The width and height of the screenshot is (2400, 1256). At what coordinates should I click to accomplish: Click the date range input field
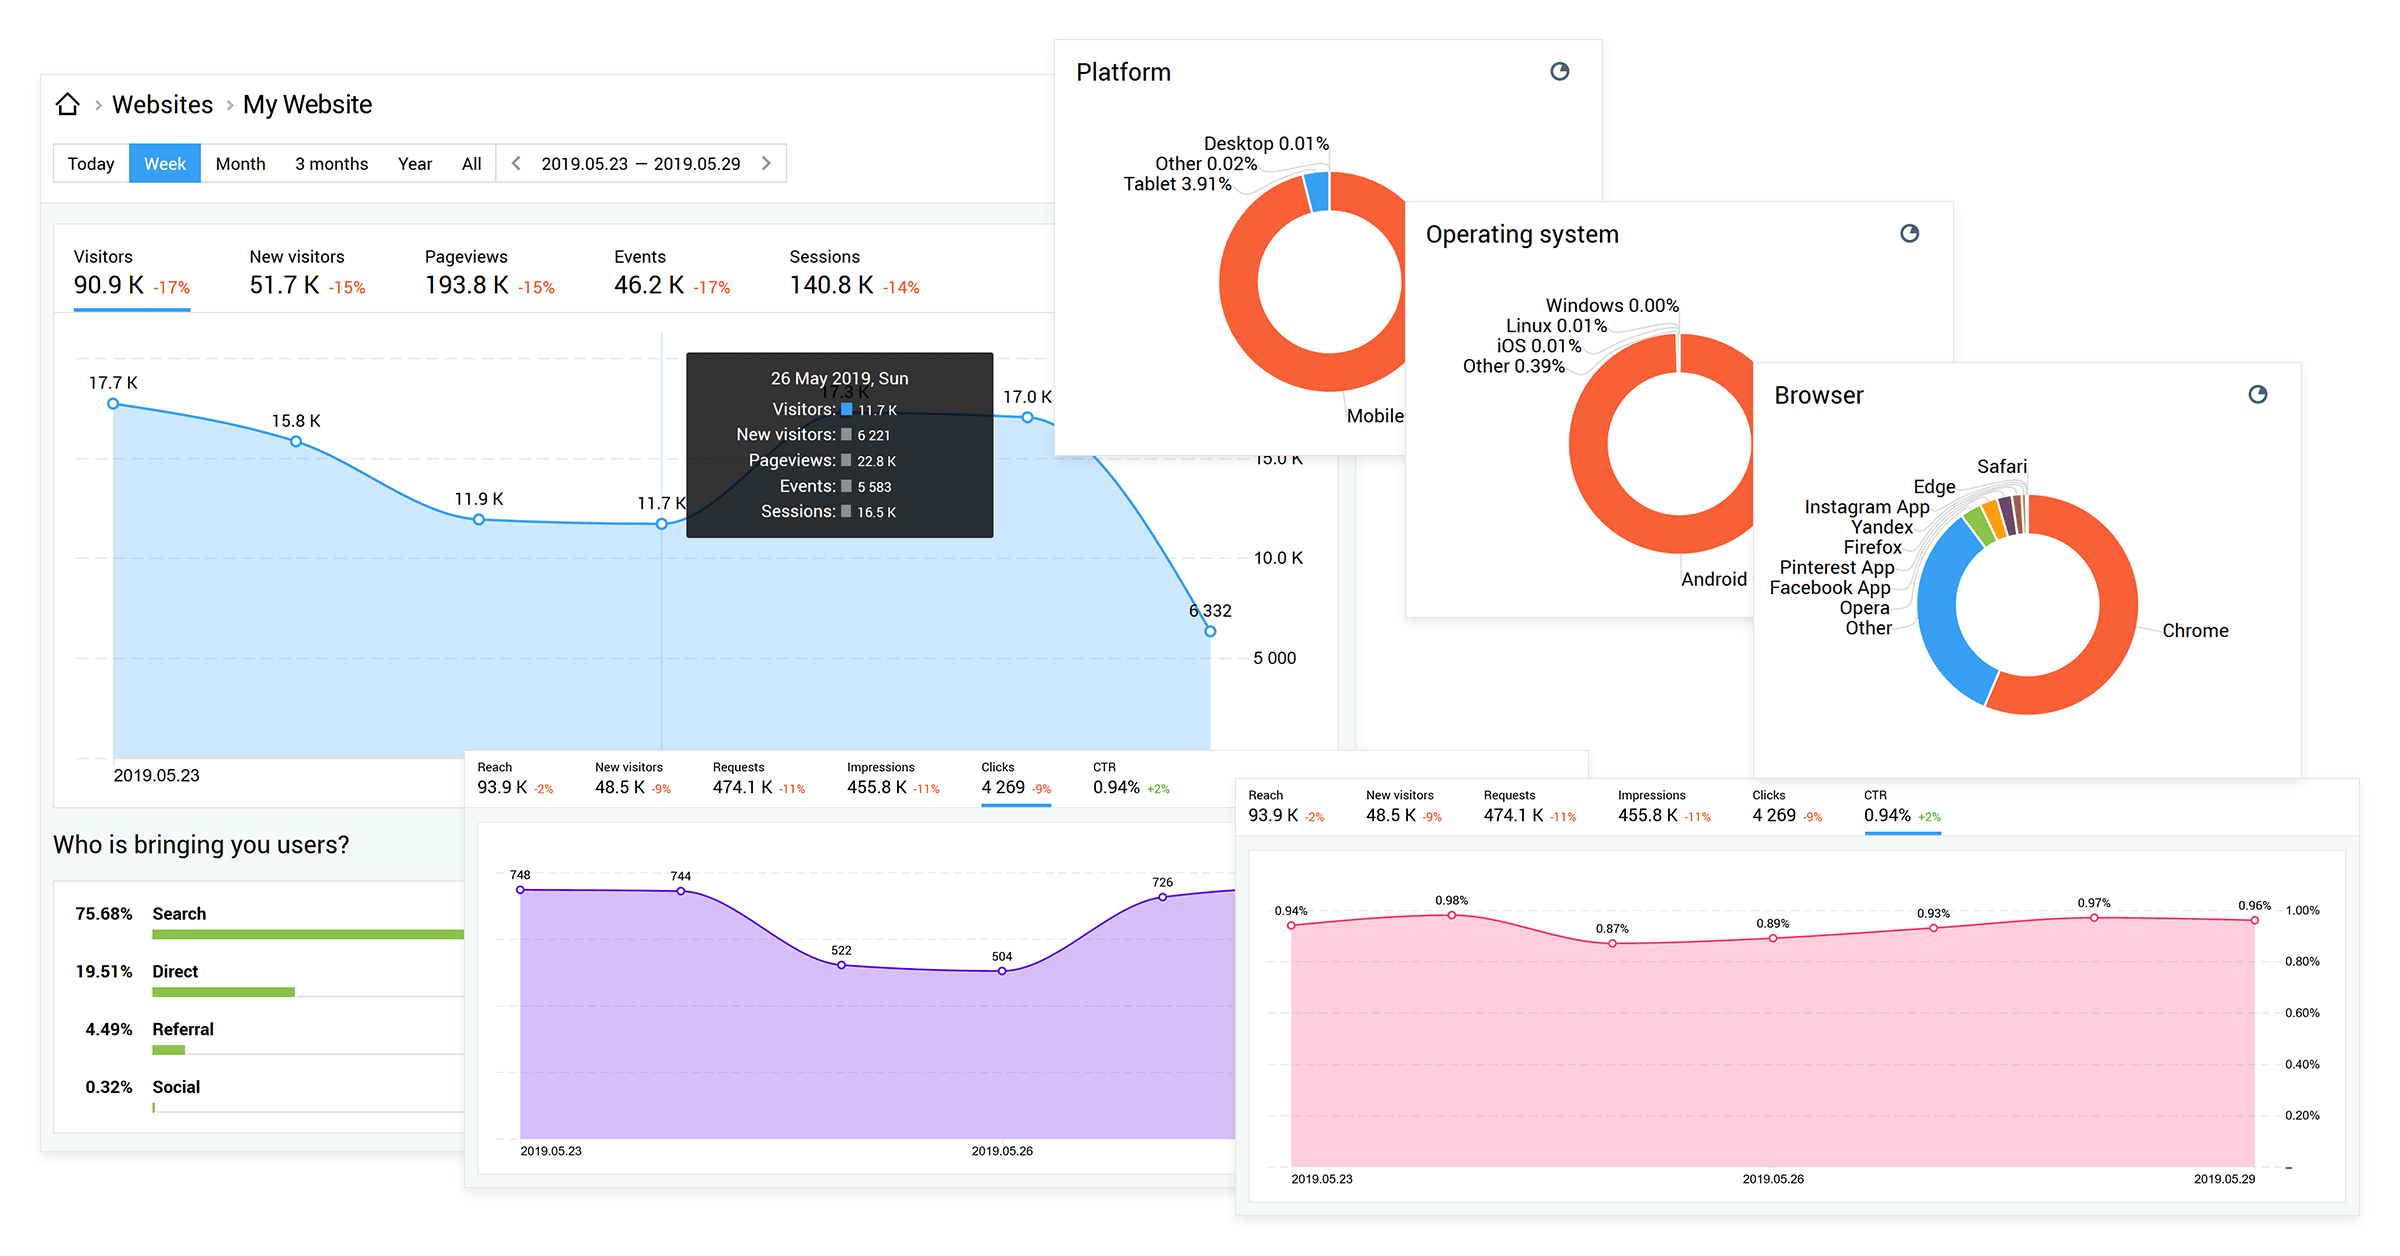(641, 165)
